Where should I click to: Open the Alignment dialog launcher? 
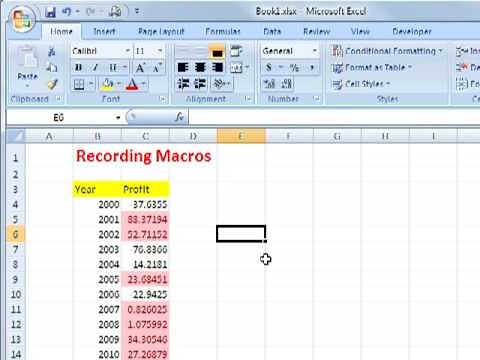(248, 99)
